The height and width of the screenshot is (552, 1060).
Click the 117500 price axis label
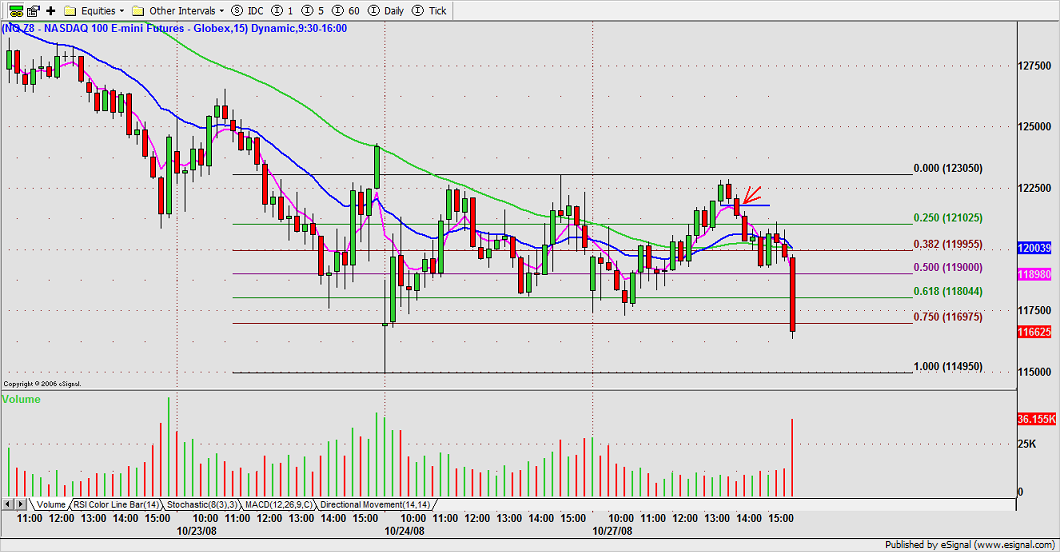[x=1034, y=310]
